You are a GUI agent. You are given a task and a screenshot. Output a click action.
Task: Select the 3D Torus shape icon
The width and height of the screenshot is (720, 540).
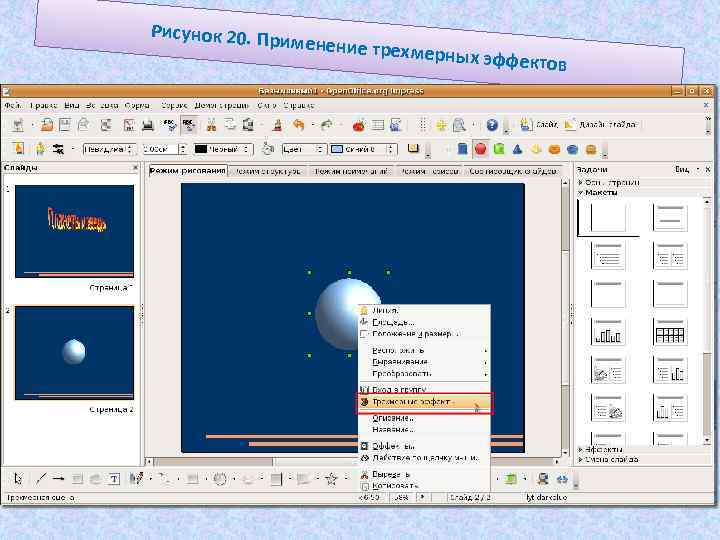pyautogui.click(x=555, y=149)
